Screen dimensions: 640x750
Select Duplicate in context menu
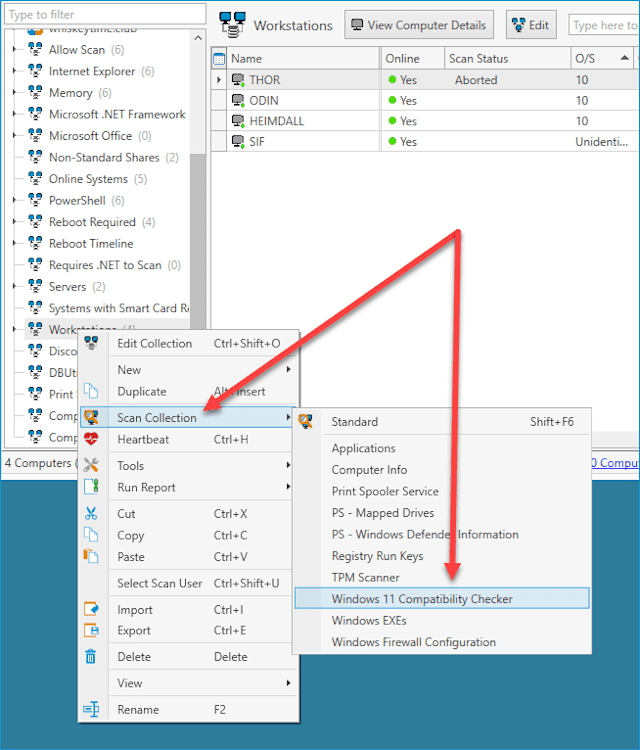142,391
